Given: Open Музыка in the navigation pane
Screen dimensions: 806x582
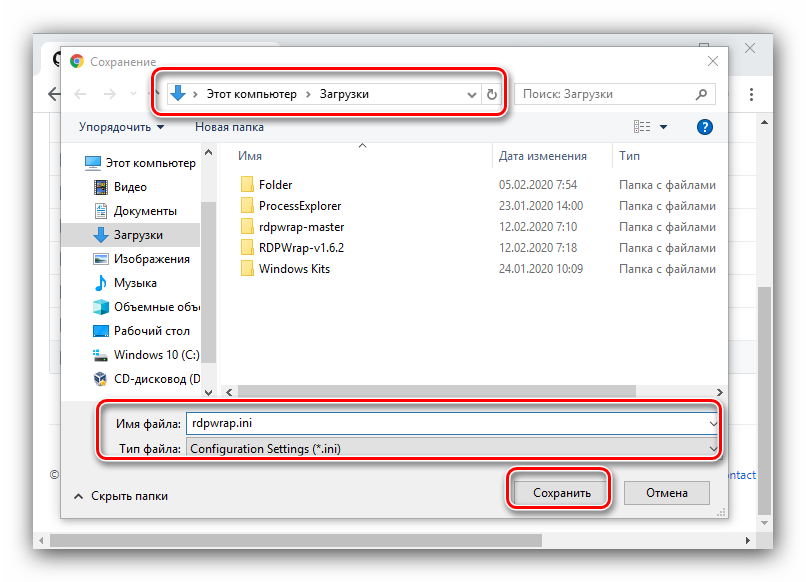Looking at the screenshot, I should pyautogui.click(x=135, y=283).
